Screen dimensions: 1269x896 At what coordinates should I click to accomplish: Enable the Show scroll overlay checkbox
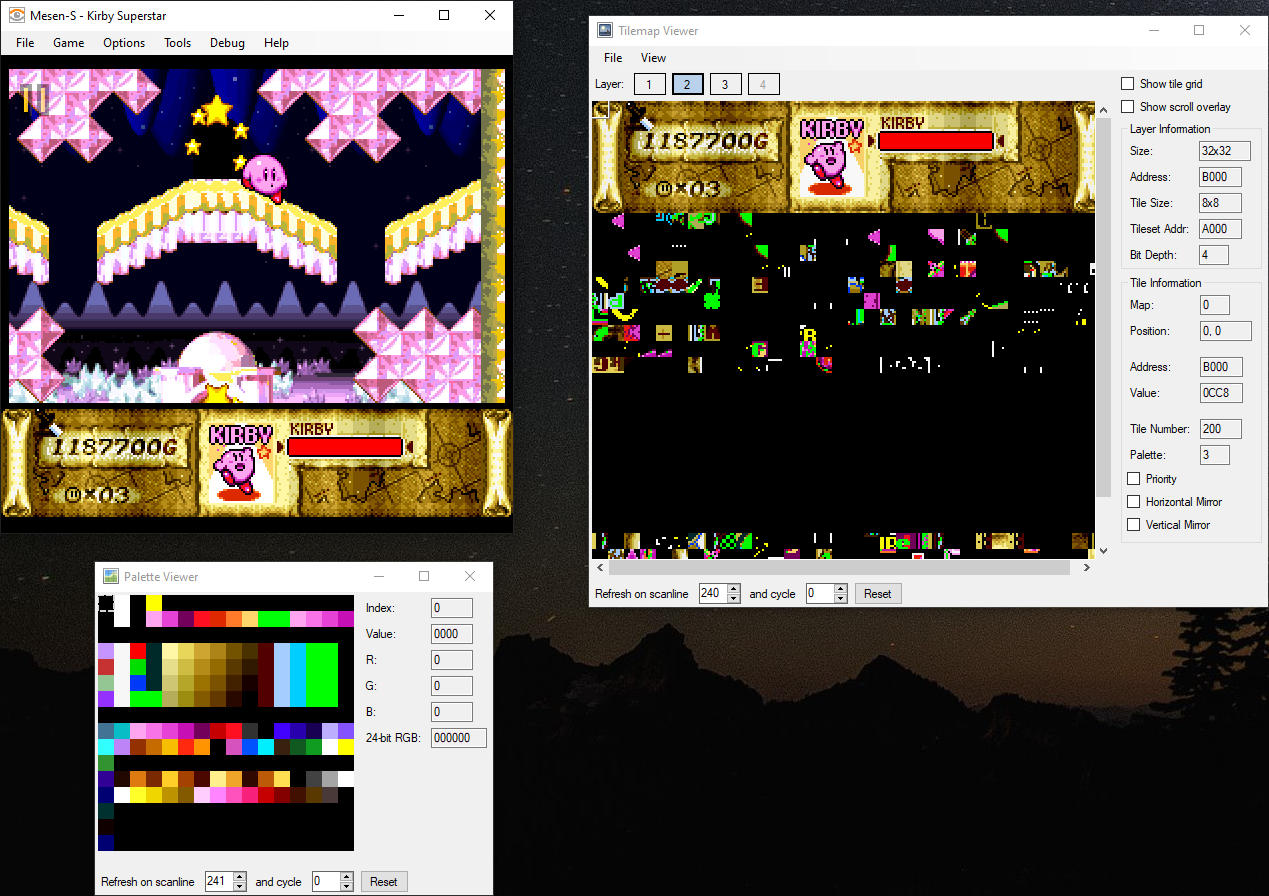coord(1128,107)
